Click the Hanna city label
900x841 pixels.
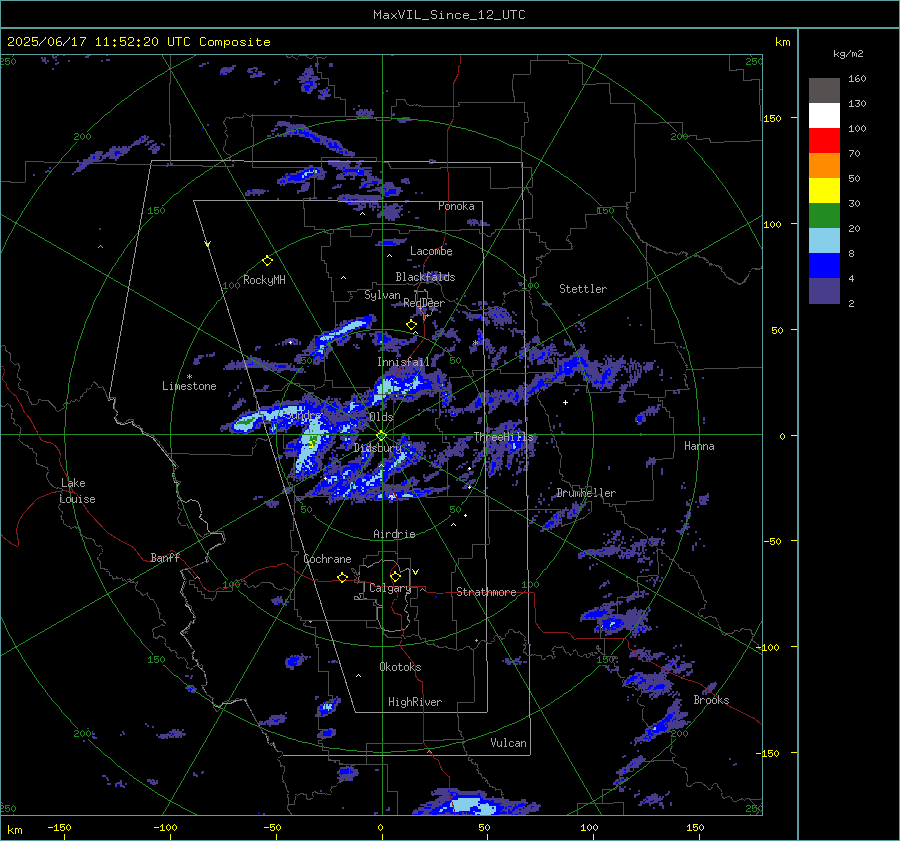coord(699,446)
